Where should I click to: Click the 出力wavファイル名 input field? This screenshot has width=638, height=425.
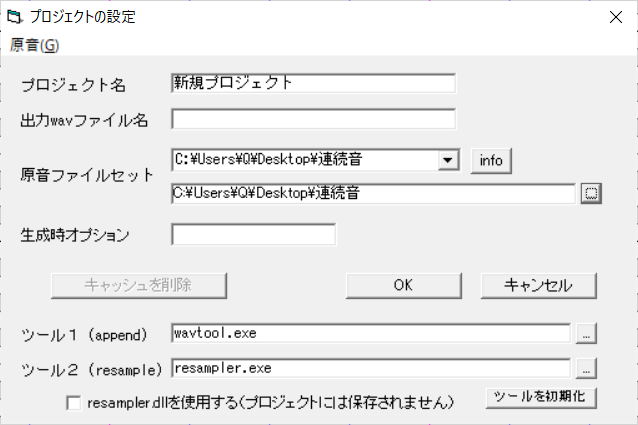[313, 119]
